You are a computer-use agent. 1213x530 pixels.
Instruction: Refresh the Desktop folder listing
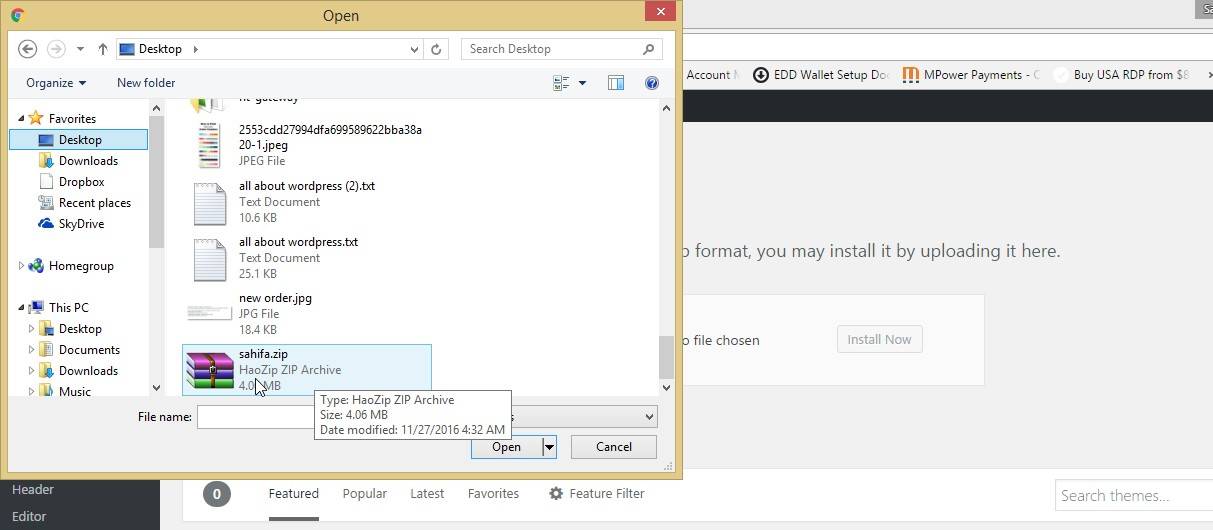click(x=436, y=49)
